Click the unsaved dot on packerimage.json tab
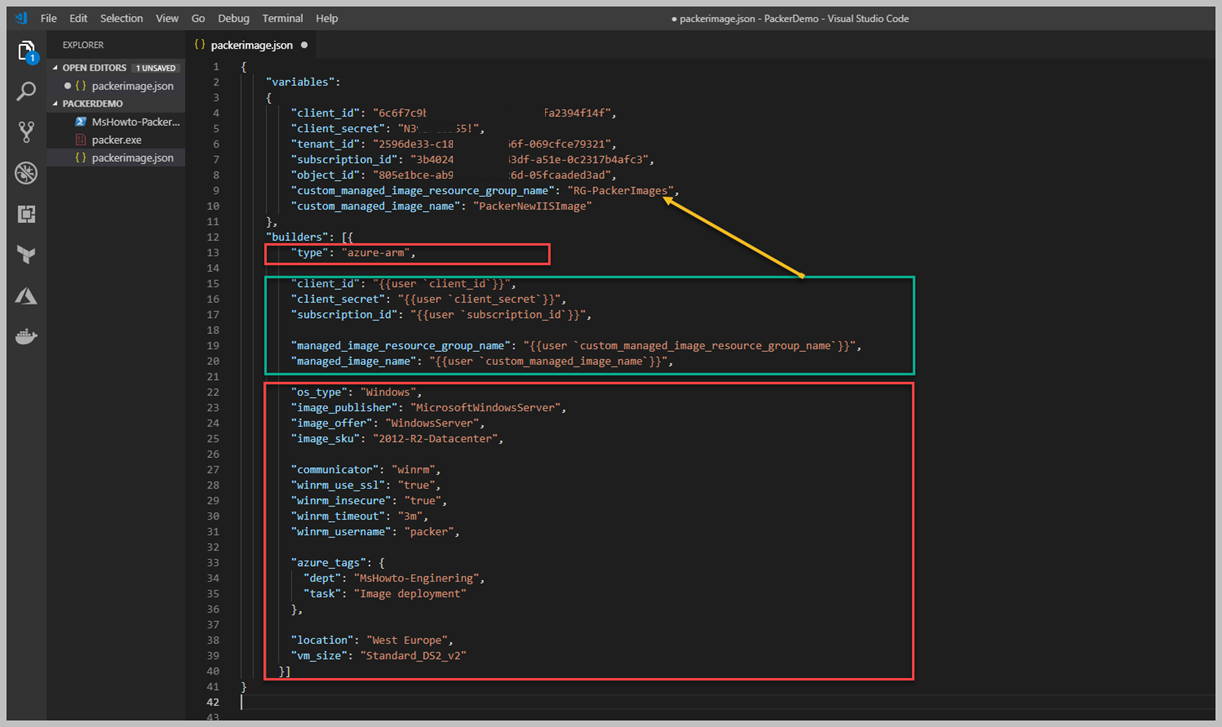The width and height of the screenshot is (1222, 727). pos(304,45)
